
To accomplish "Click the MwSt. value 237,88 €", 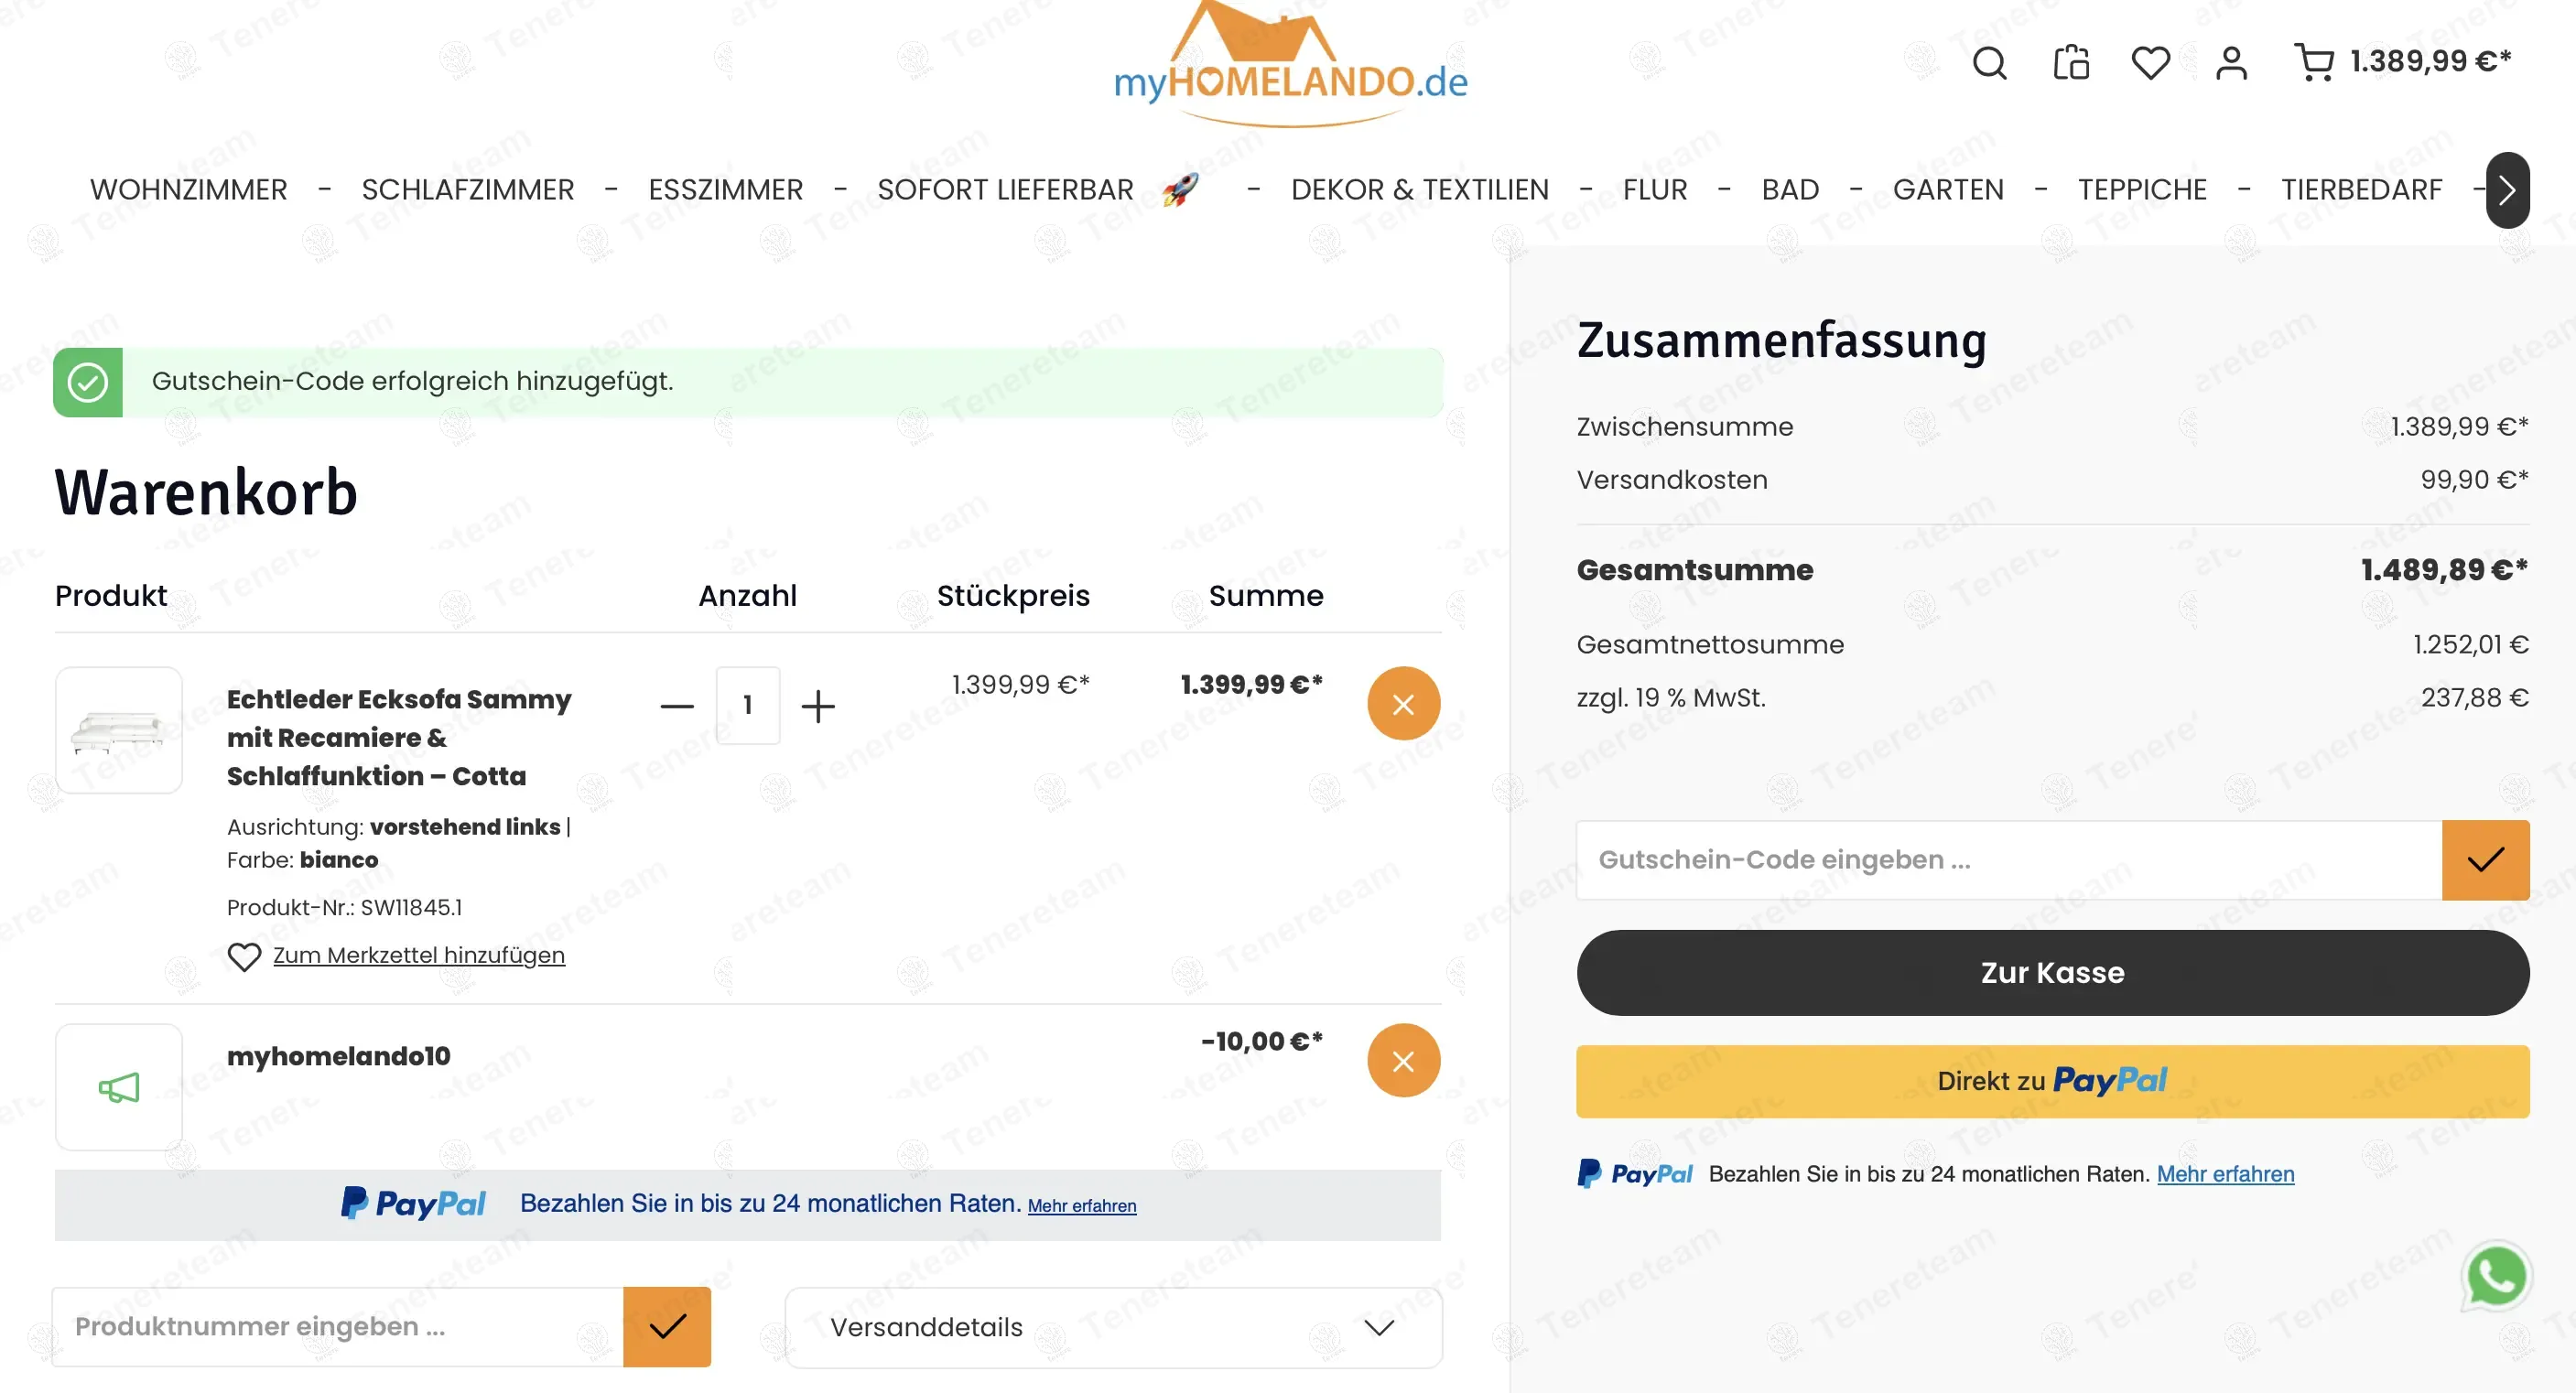I will (x=2475, y=698).
